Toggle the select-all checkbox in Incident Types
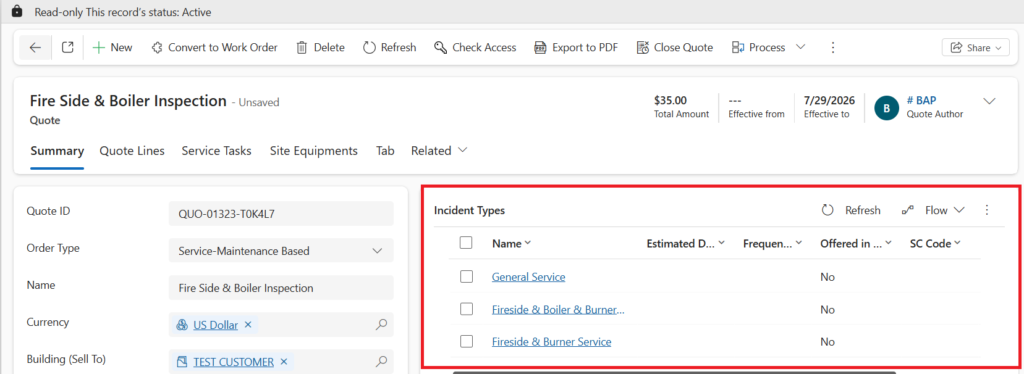The height and width of the screenshot is (374, 1024). 466,243
